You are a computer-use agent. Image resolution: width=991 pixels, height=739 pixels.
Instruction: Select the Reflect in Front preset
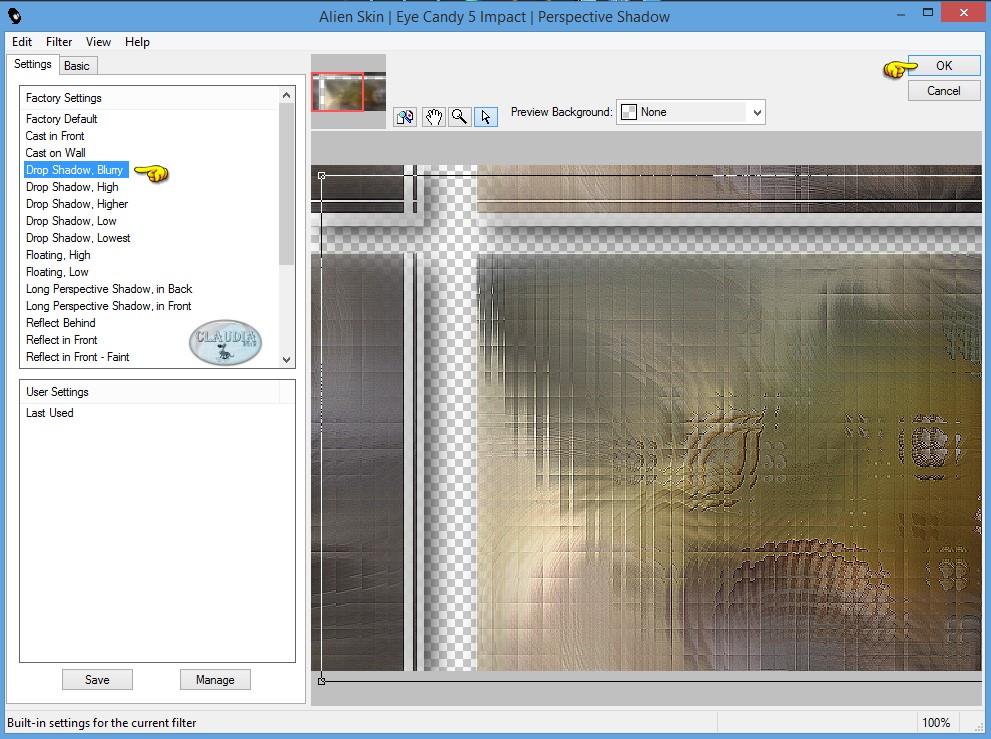[x=62, y=340]
